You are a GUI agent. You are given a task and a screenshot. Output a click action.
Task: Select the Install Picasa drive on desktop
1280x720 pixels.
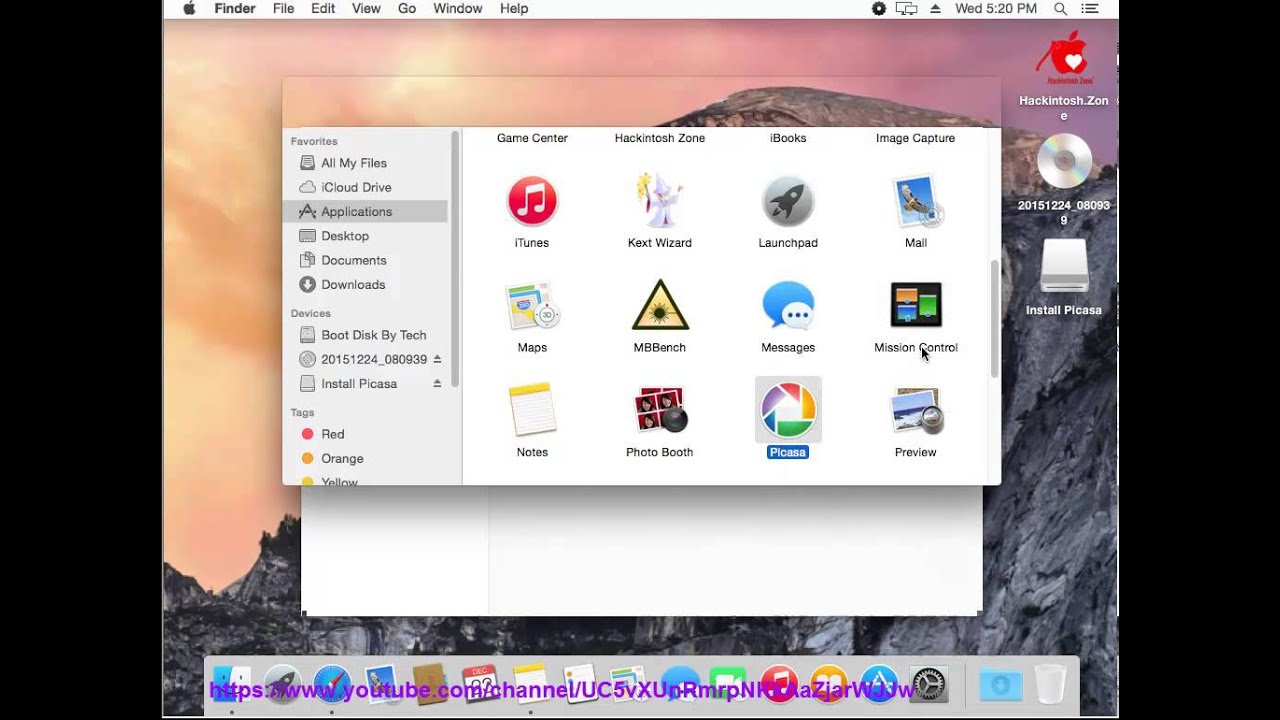pos(1064,266)
